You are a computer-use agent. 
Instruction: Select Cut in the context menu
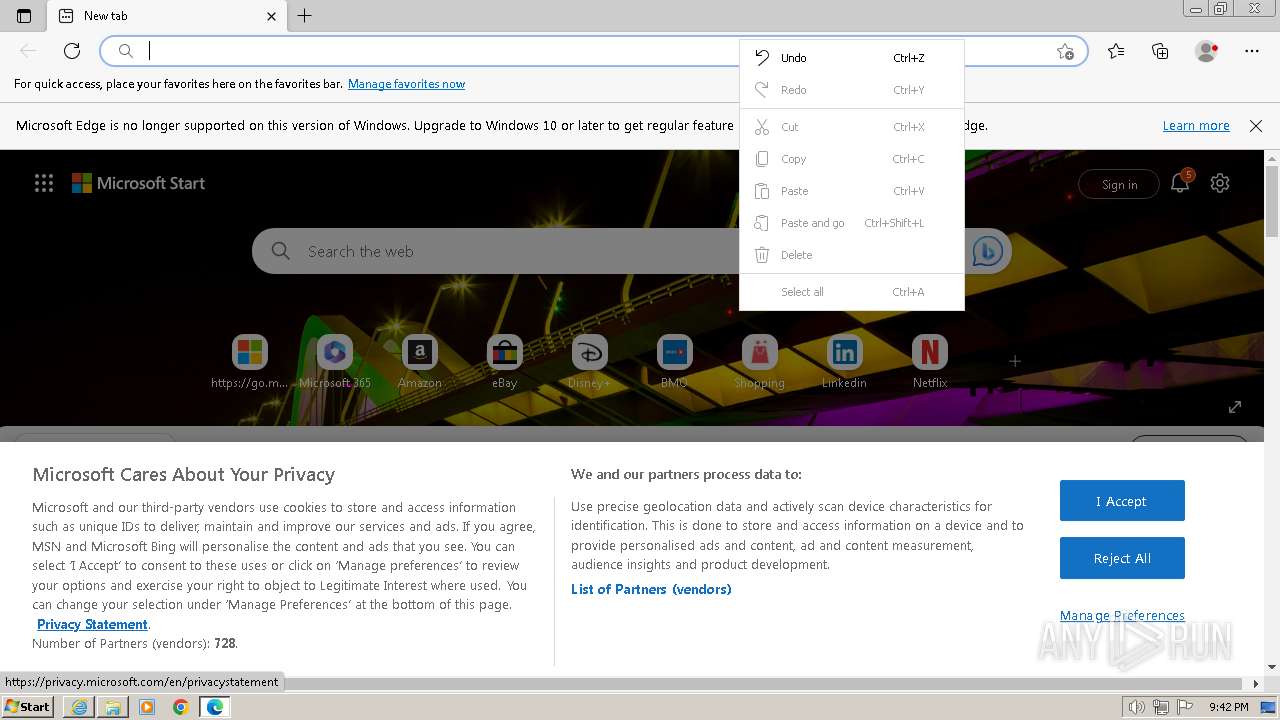point(852,127)
